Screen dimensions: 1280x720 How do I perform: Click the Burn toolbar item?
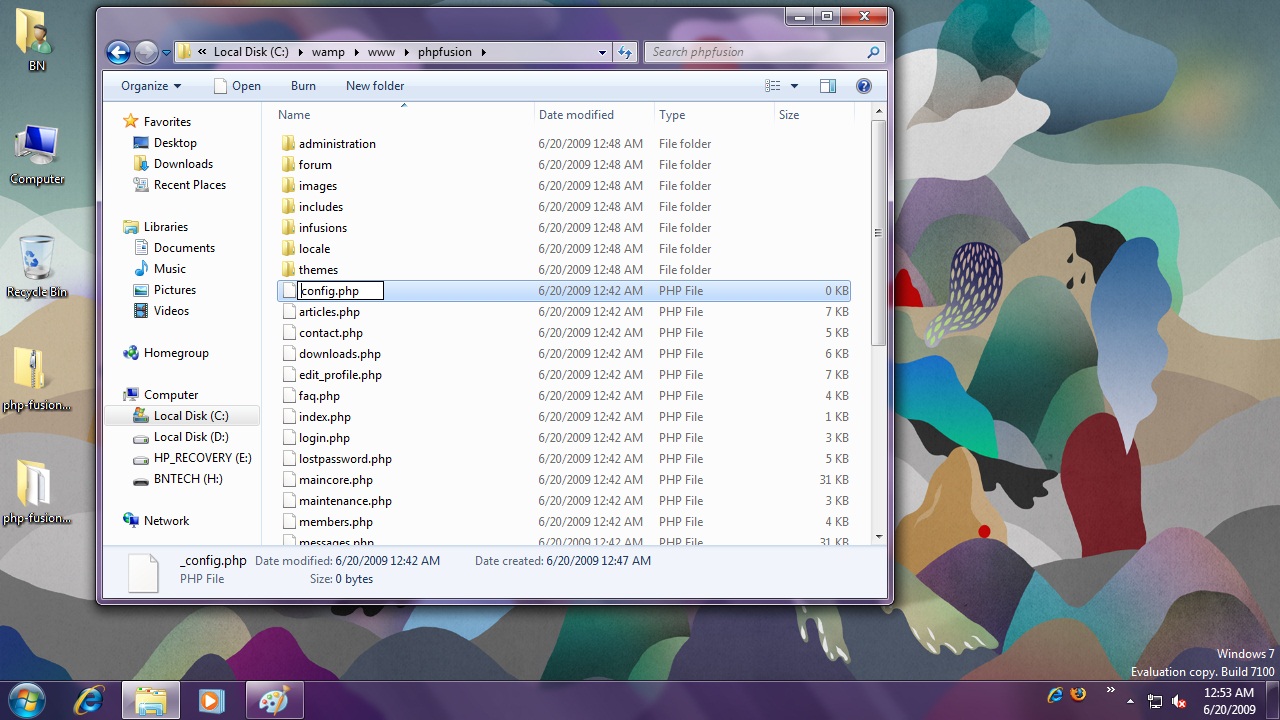(x=303, y=86)
